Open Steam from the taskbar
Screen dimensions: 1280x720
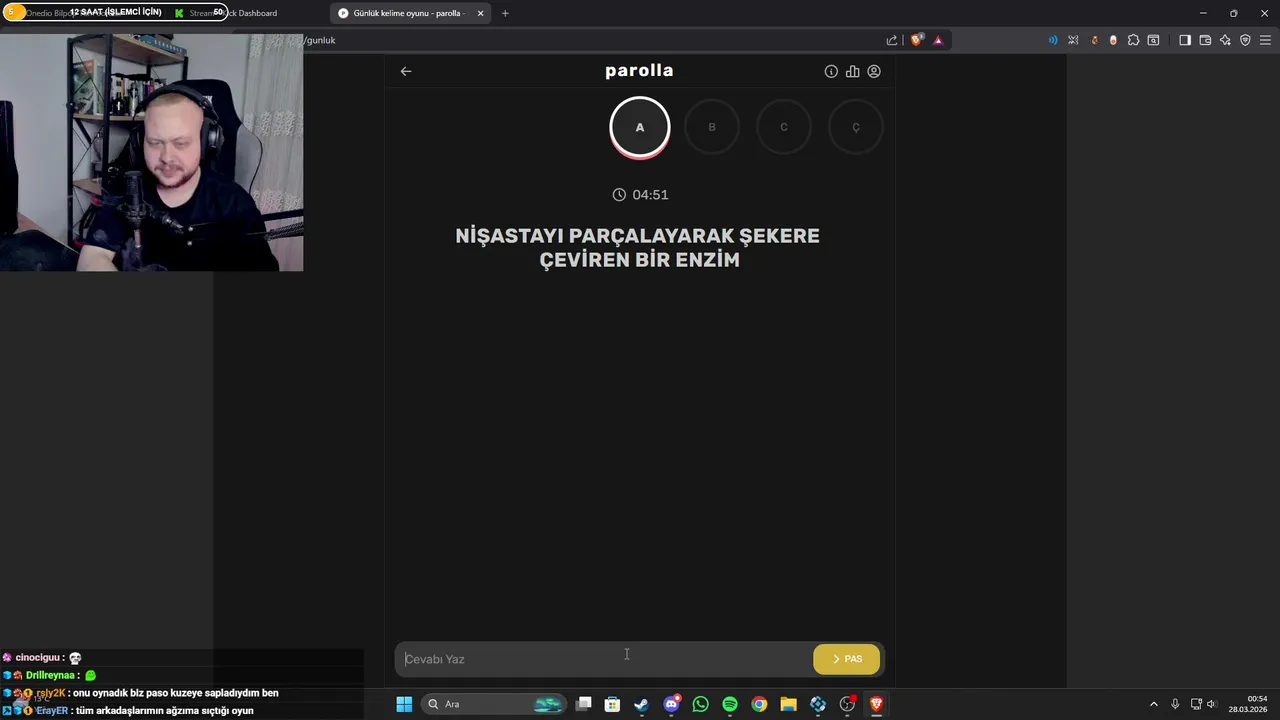[x=641, y=704]
